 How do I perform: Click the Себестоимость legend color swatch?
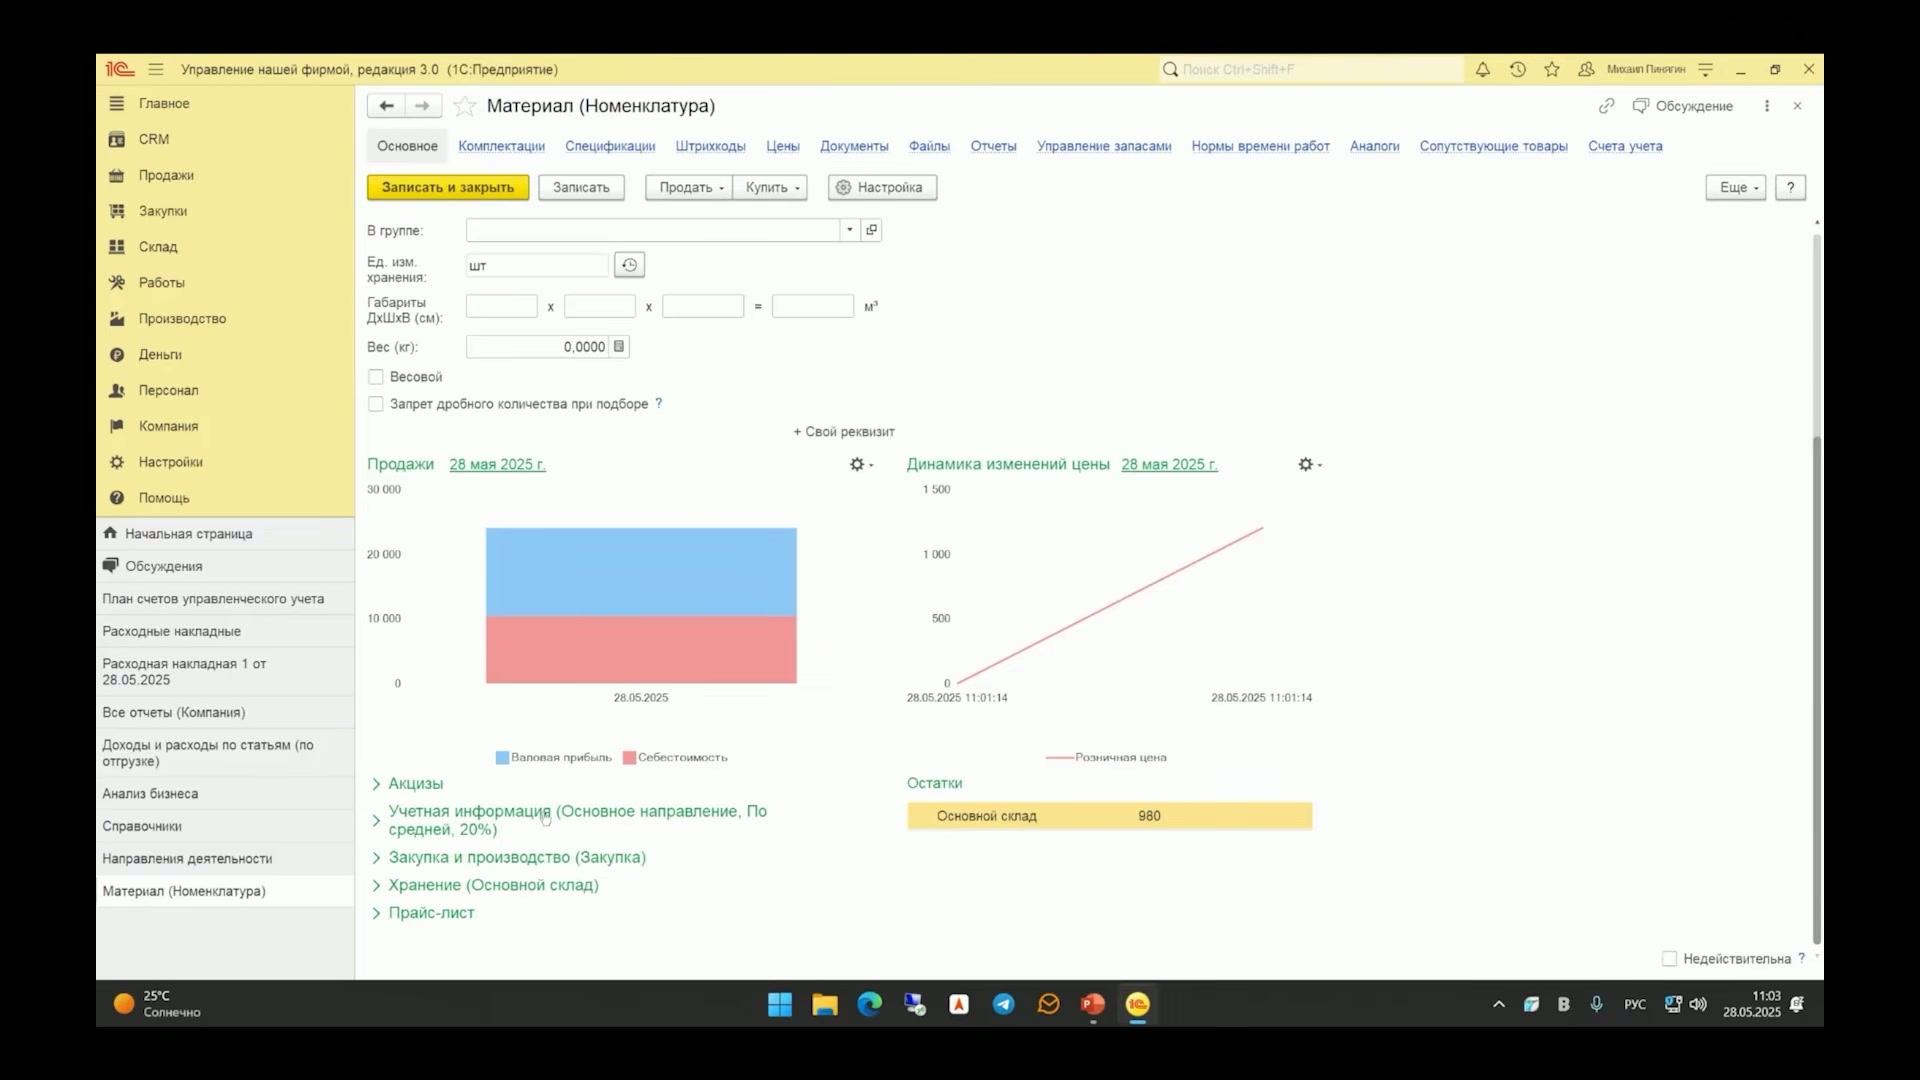tap(629, 758)
